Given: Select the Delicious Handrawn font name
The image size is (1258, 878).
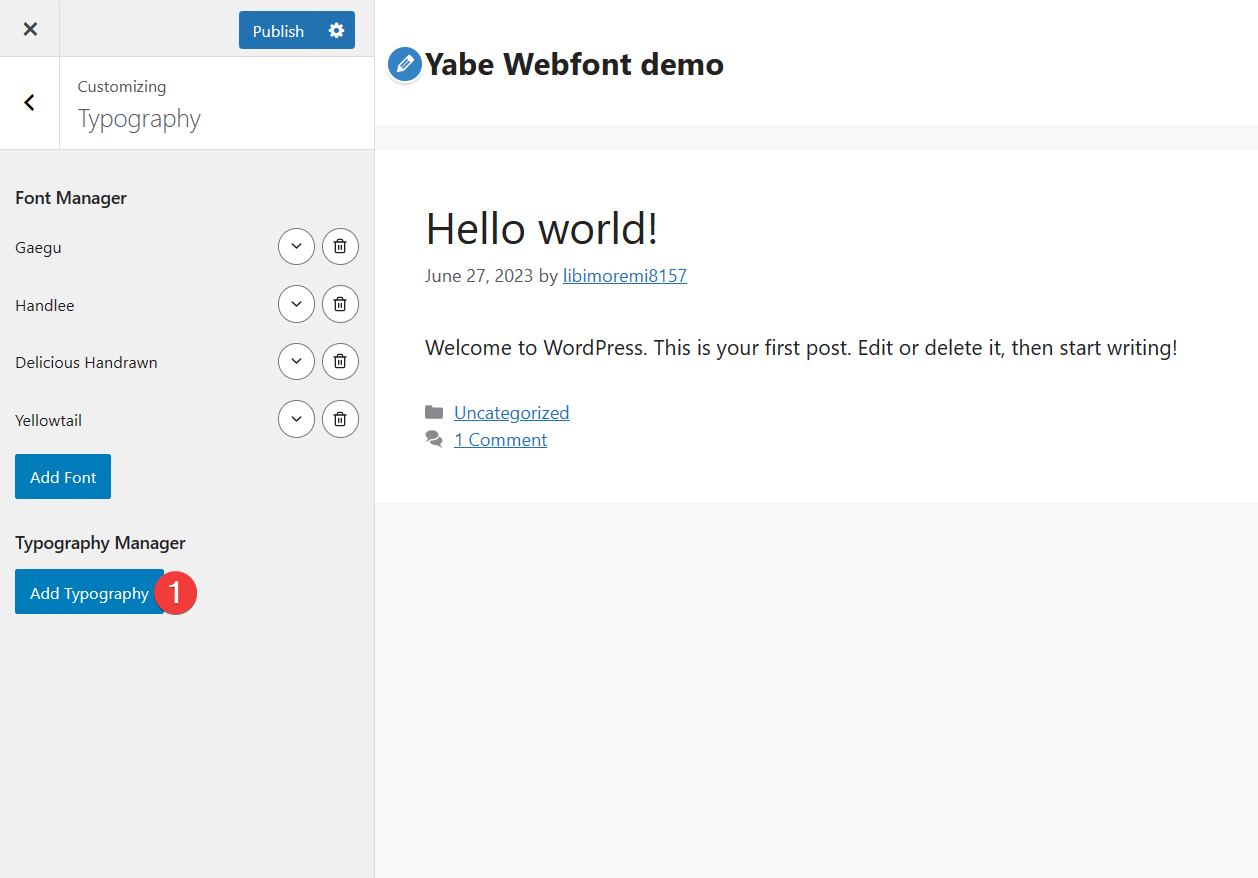Looking at the screenshot, I should [86, 362].
